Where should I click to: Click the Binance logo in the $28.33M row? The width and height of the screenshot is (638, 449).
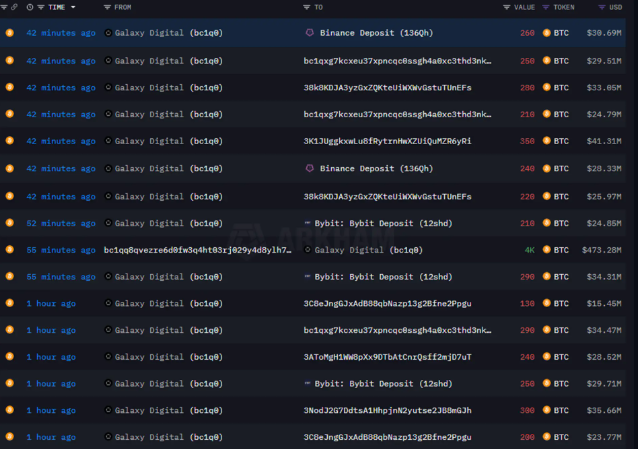pyautogui.click(x=310, y=168)
